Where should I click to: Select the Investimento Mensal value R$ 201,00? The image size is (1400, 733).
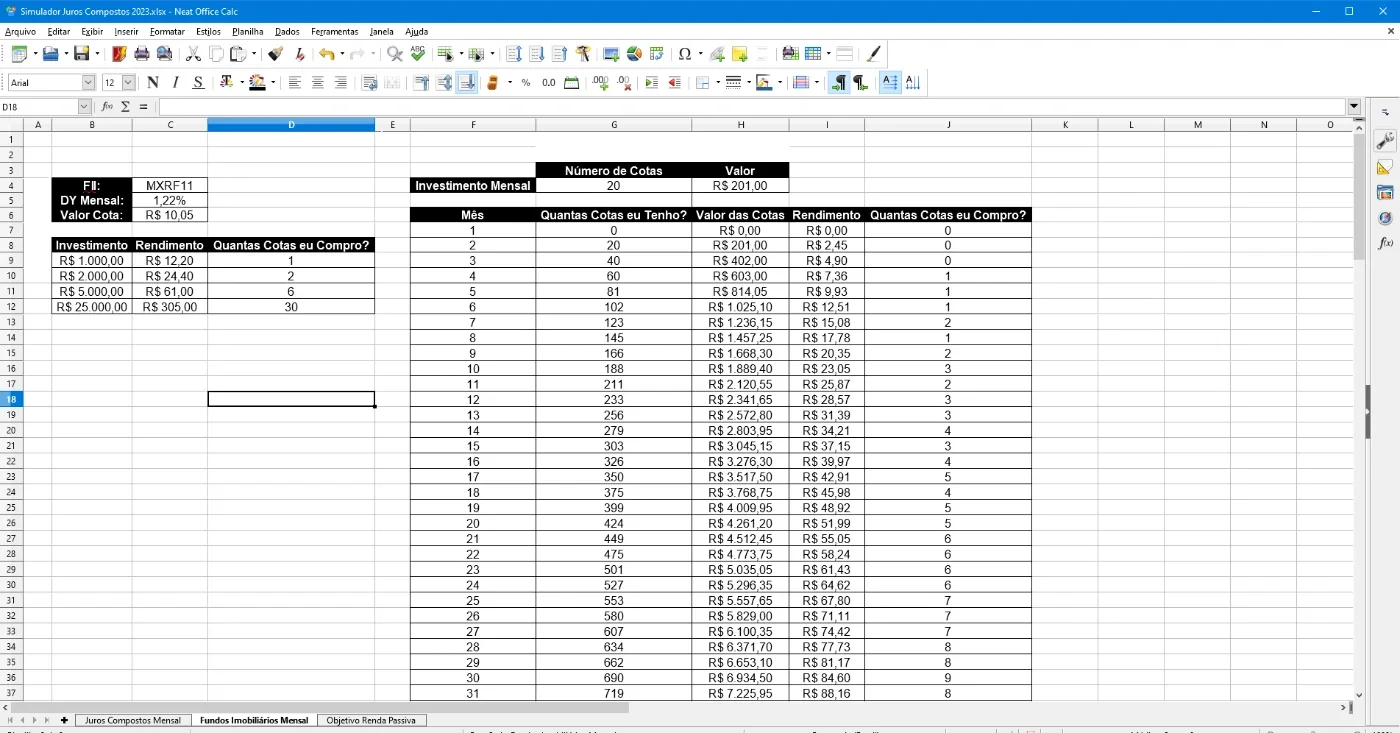click(x=740, y=185)
